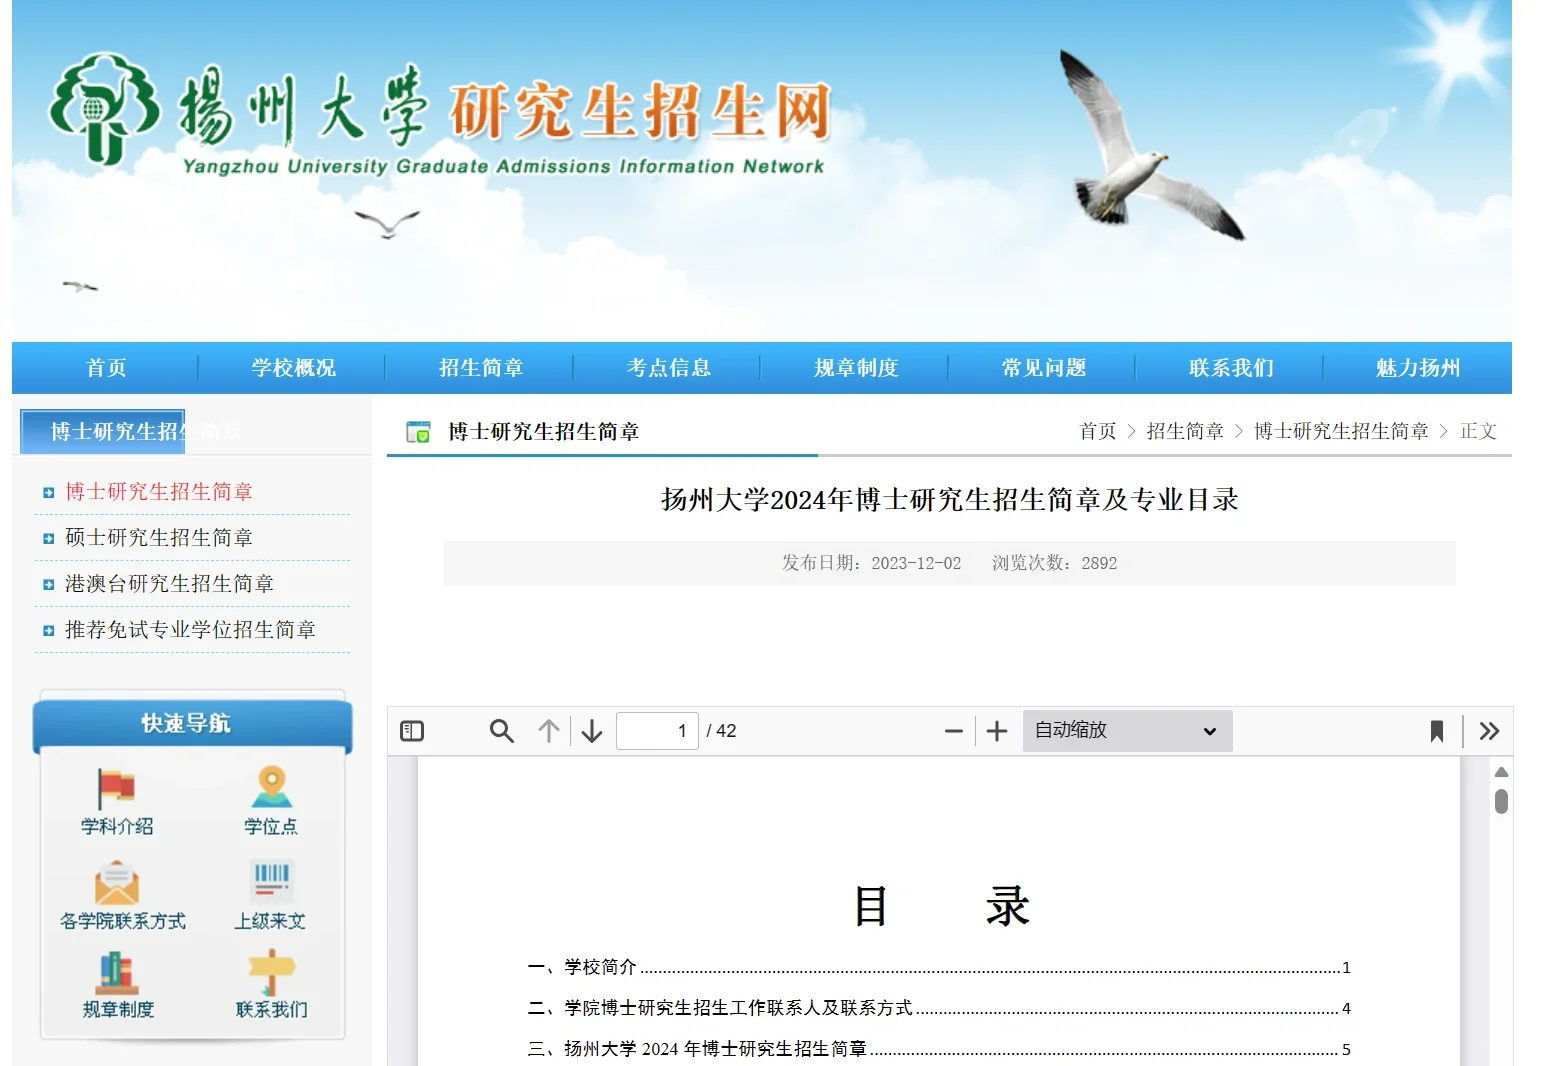Click the 正文 breadcrumb text
Screen dimensions: 1548x1066
coord(1478,431)
